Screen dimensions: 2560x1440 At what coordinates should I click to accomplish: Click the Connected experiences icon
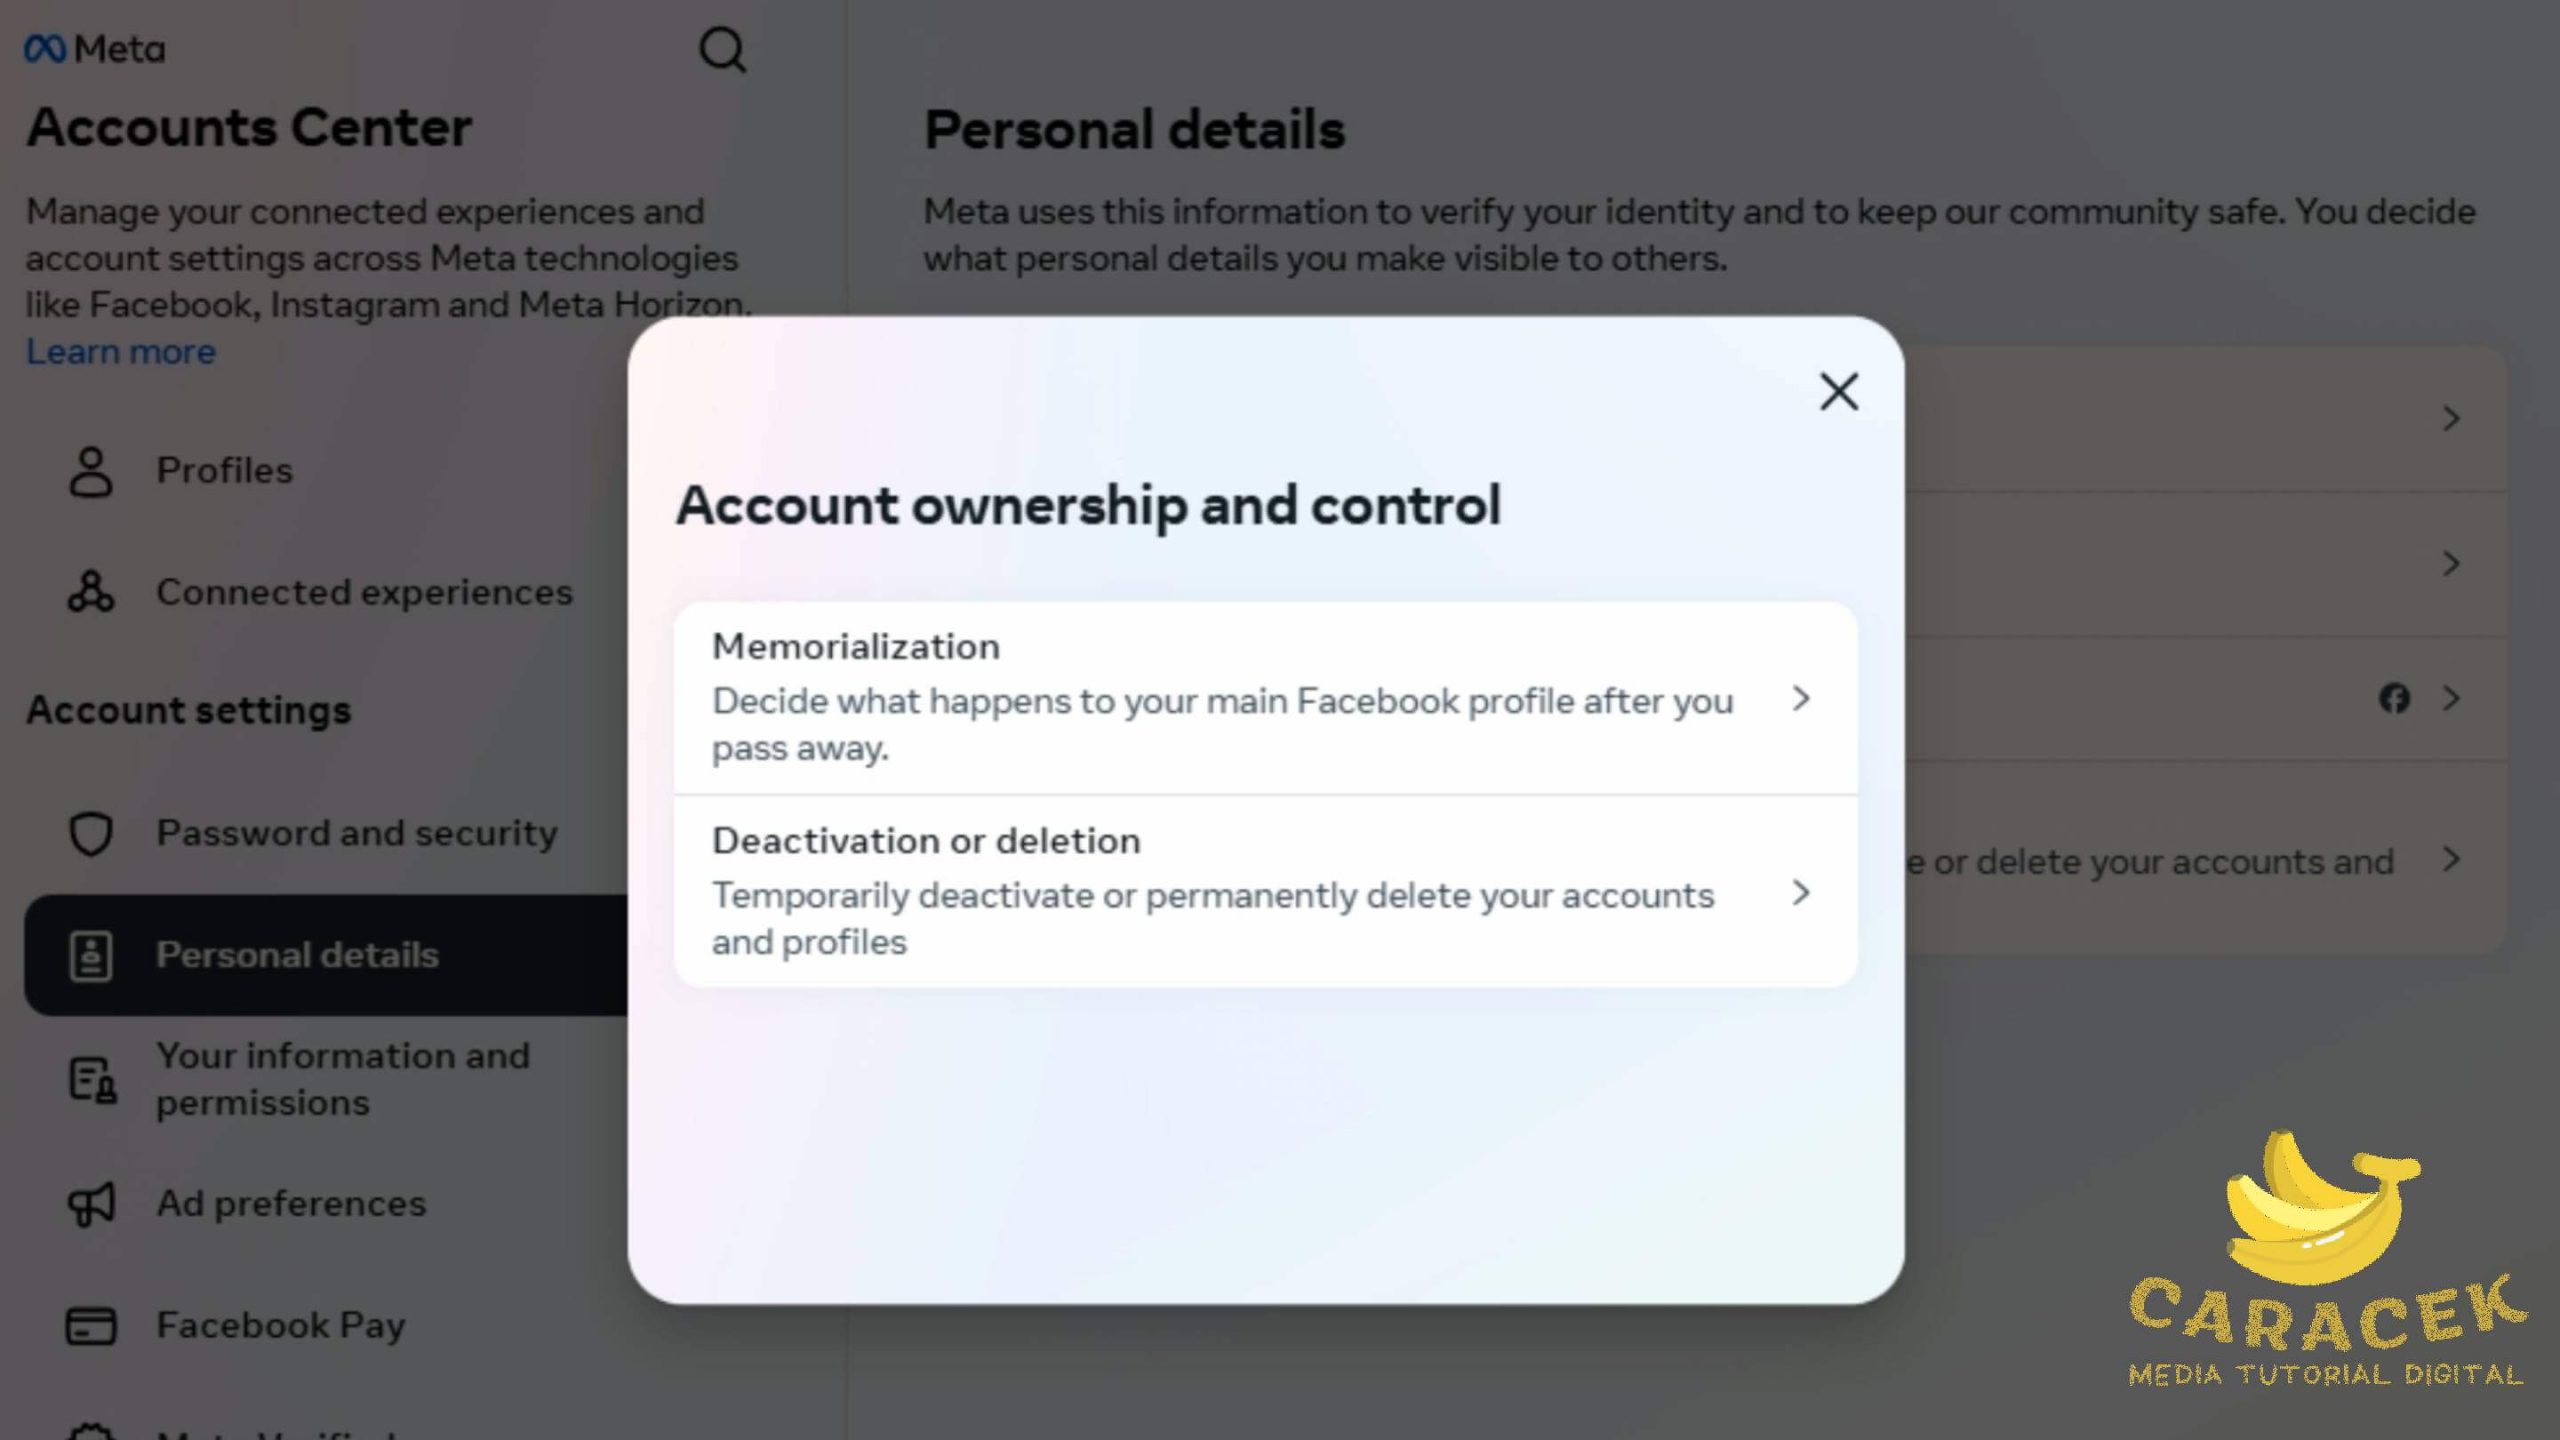(x=91, y=592)
